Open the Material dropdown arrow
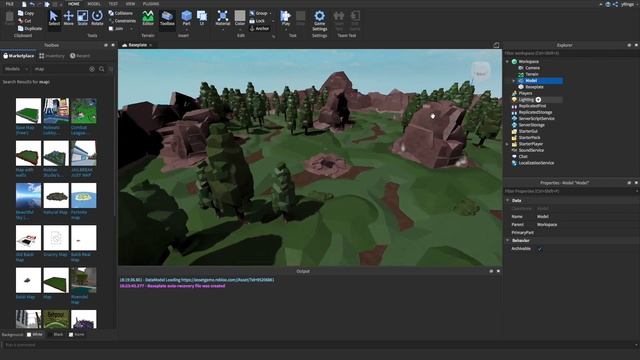640x360 pixels. pos(223,29)
